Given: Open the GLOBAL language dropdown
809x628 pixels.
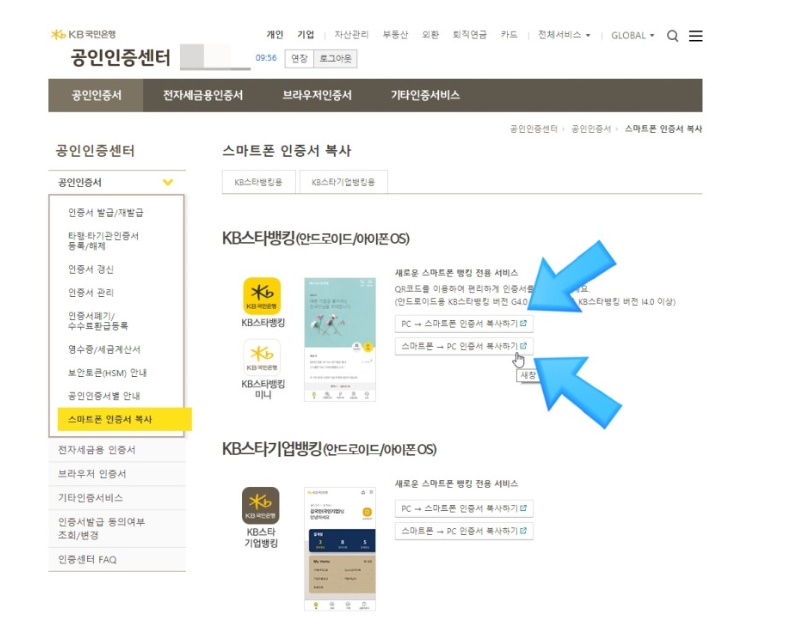Looking at the screenshot, I should tap(633, 35).
